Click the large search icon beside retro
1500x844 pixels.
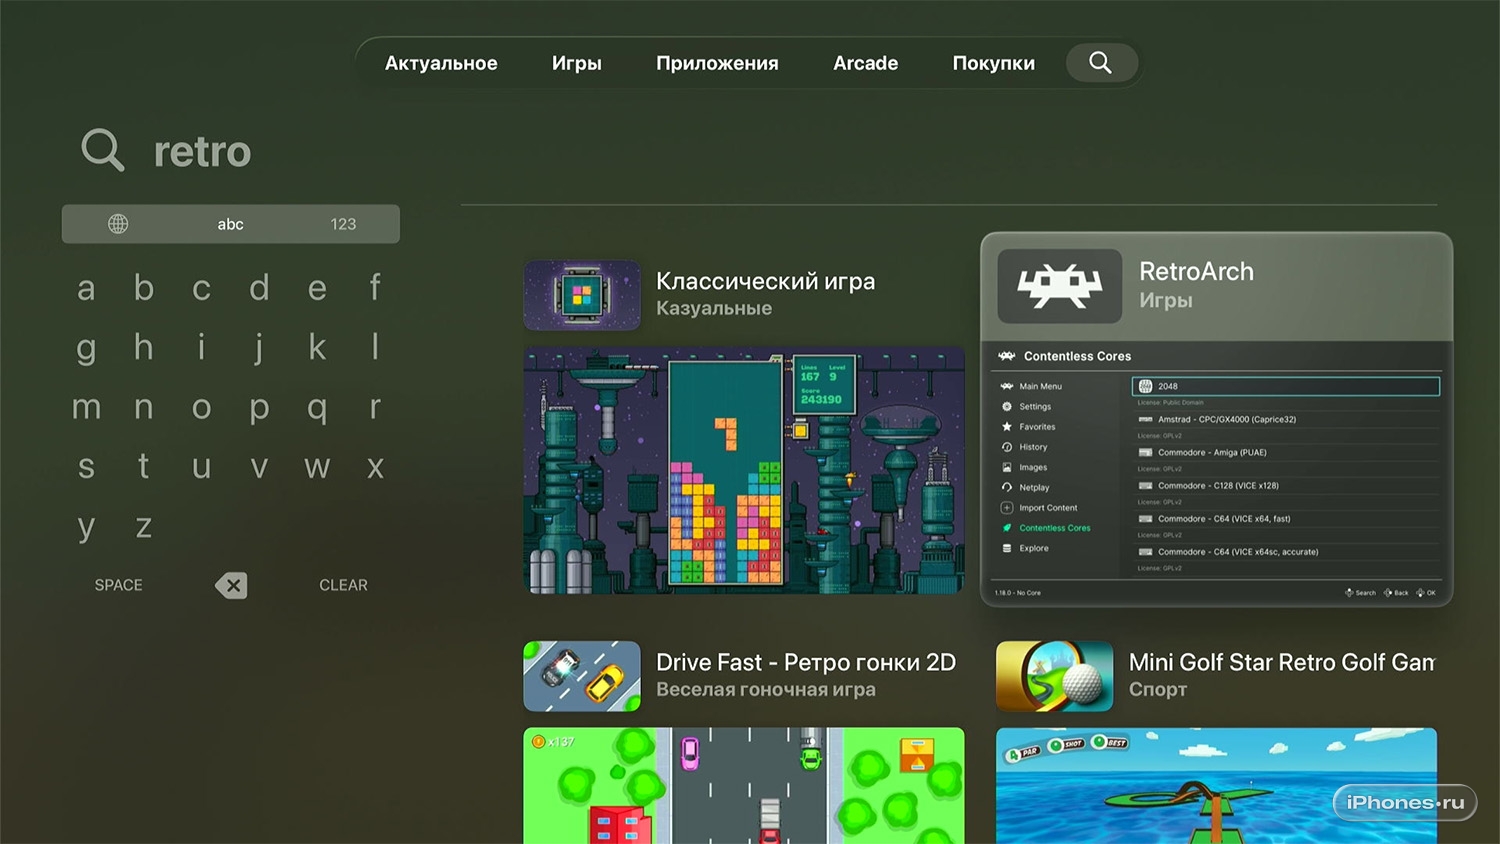(x=103, y=151)
